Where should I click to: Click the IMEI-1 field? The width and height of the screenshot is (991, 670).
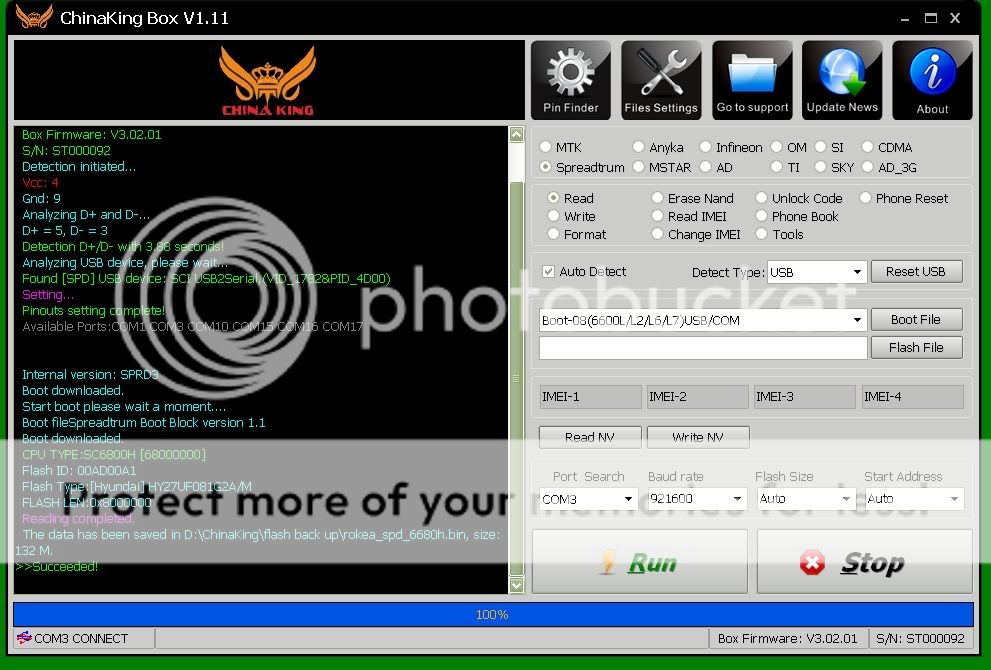590,397
